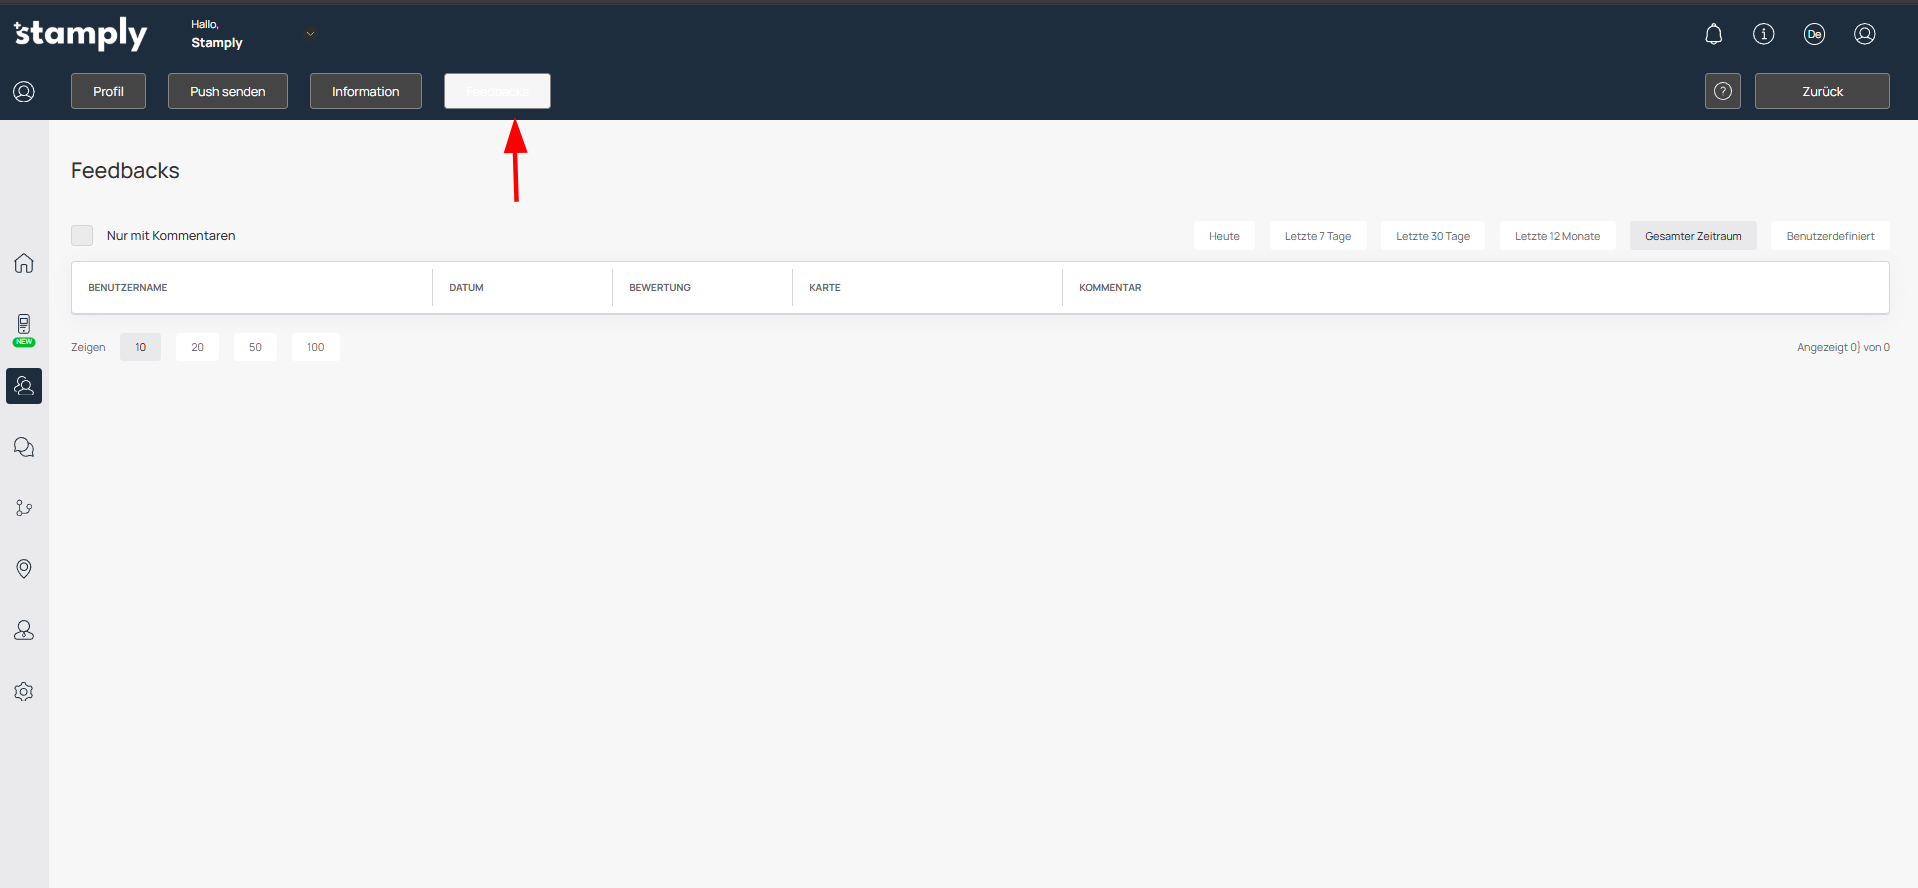Click the Zurück button
1918x888 pixels.
click(1821, 91)
